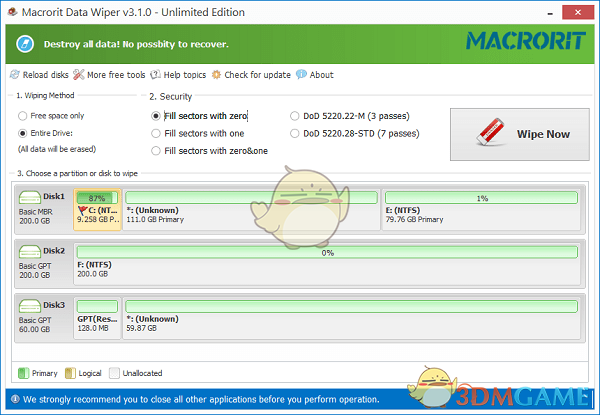Screen dimensions: 600x415
Task: Open More free tools
Action: point(109,75)
